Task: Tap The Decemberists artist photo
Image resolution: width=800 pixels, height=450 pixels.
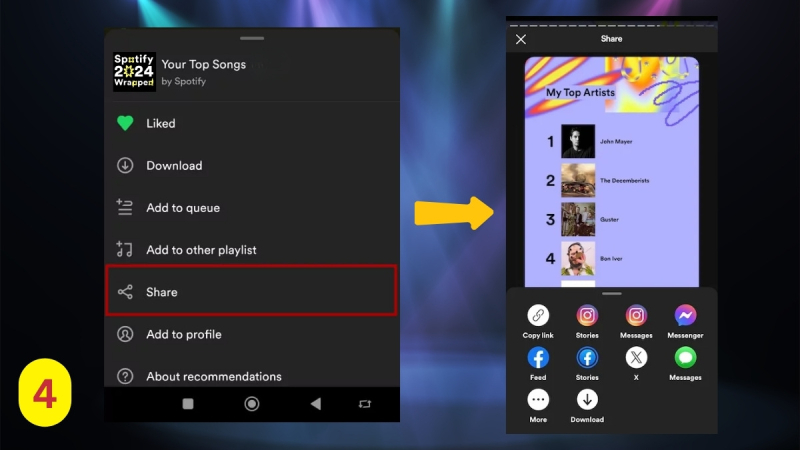Action: tap(578, 180)
